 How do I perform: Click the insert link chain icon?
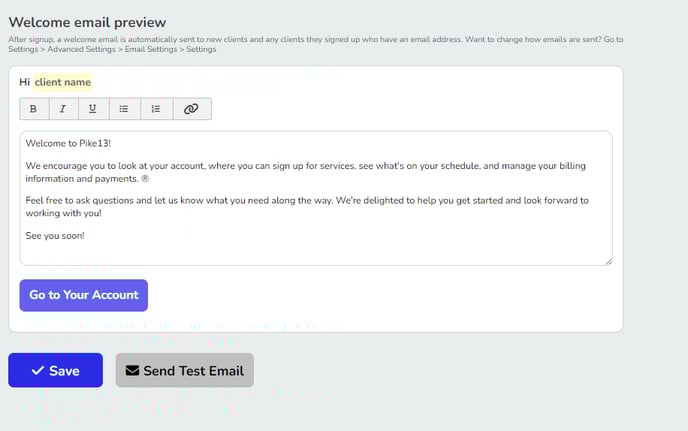click(191, 109)
